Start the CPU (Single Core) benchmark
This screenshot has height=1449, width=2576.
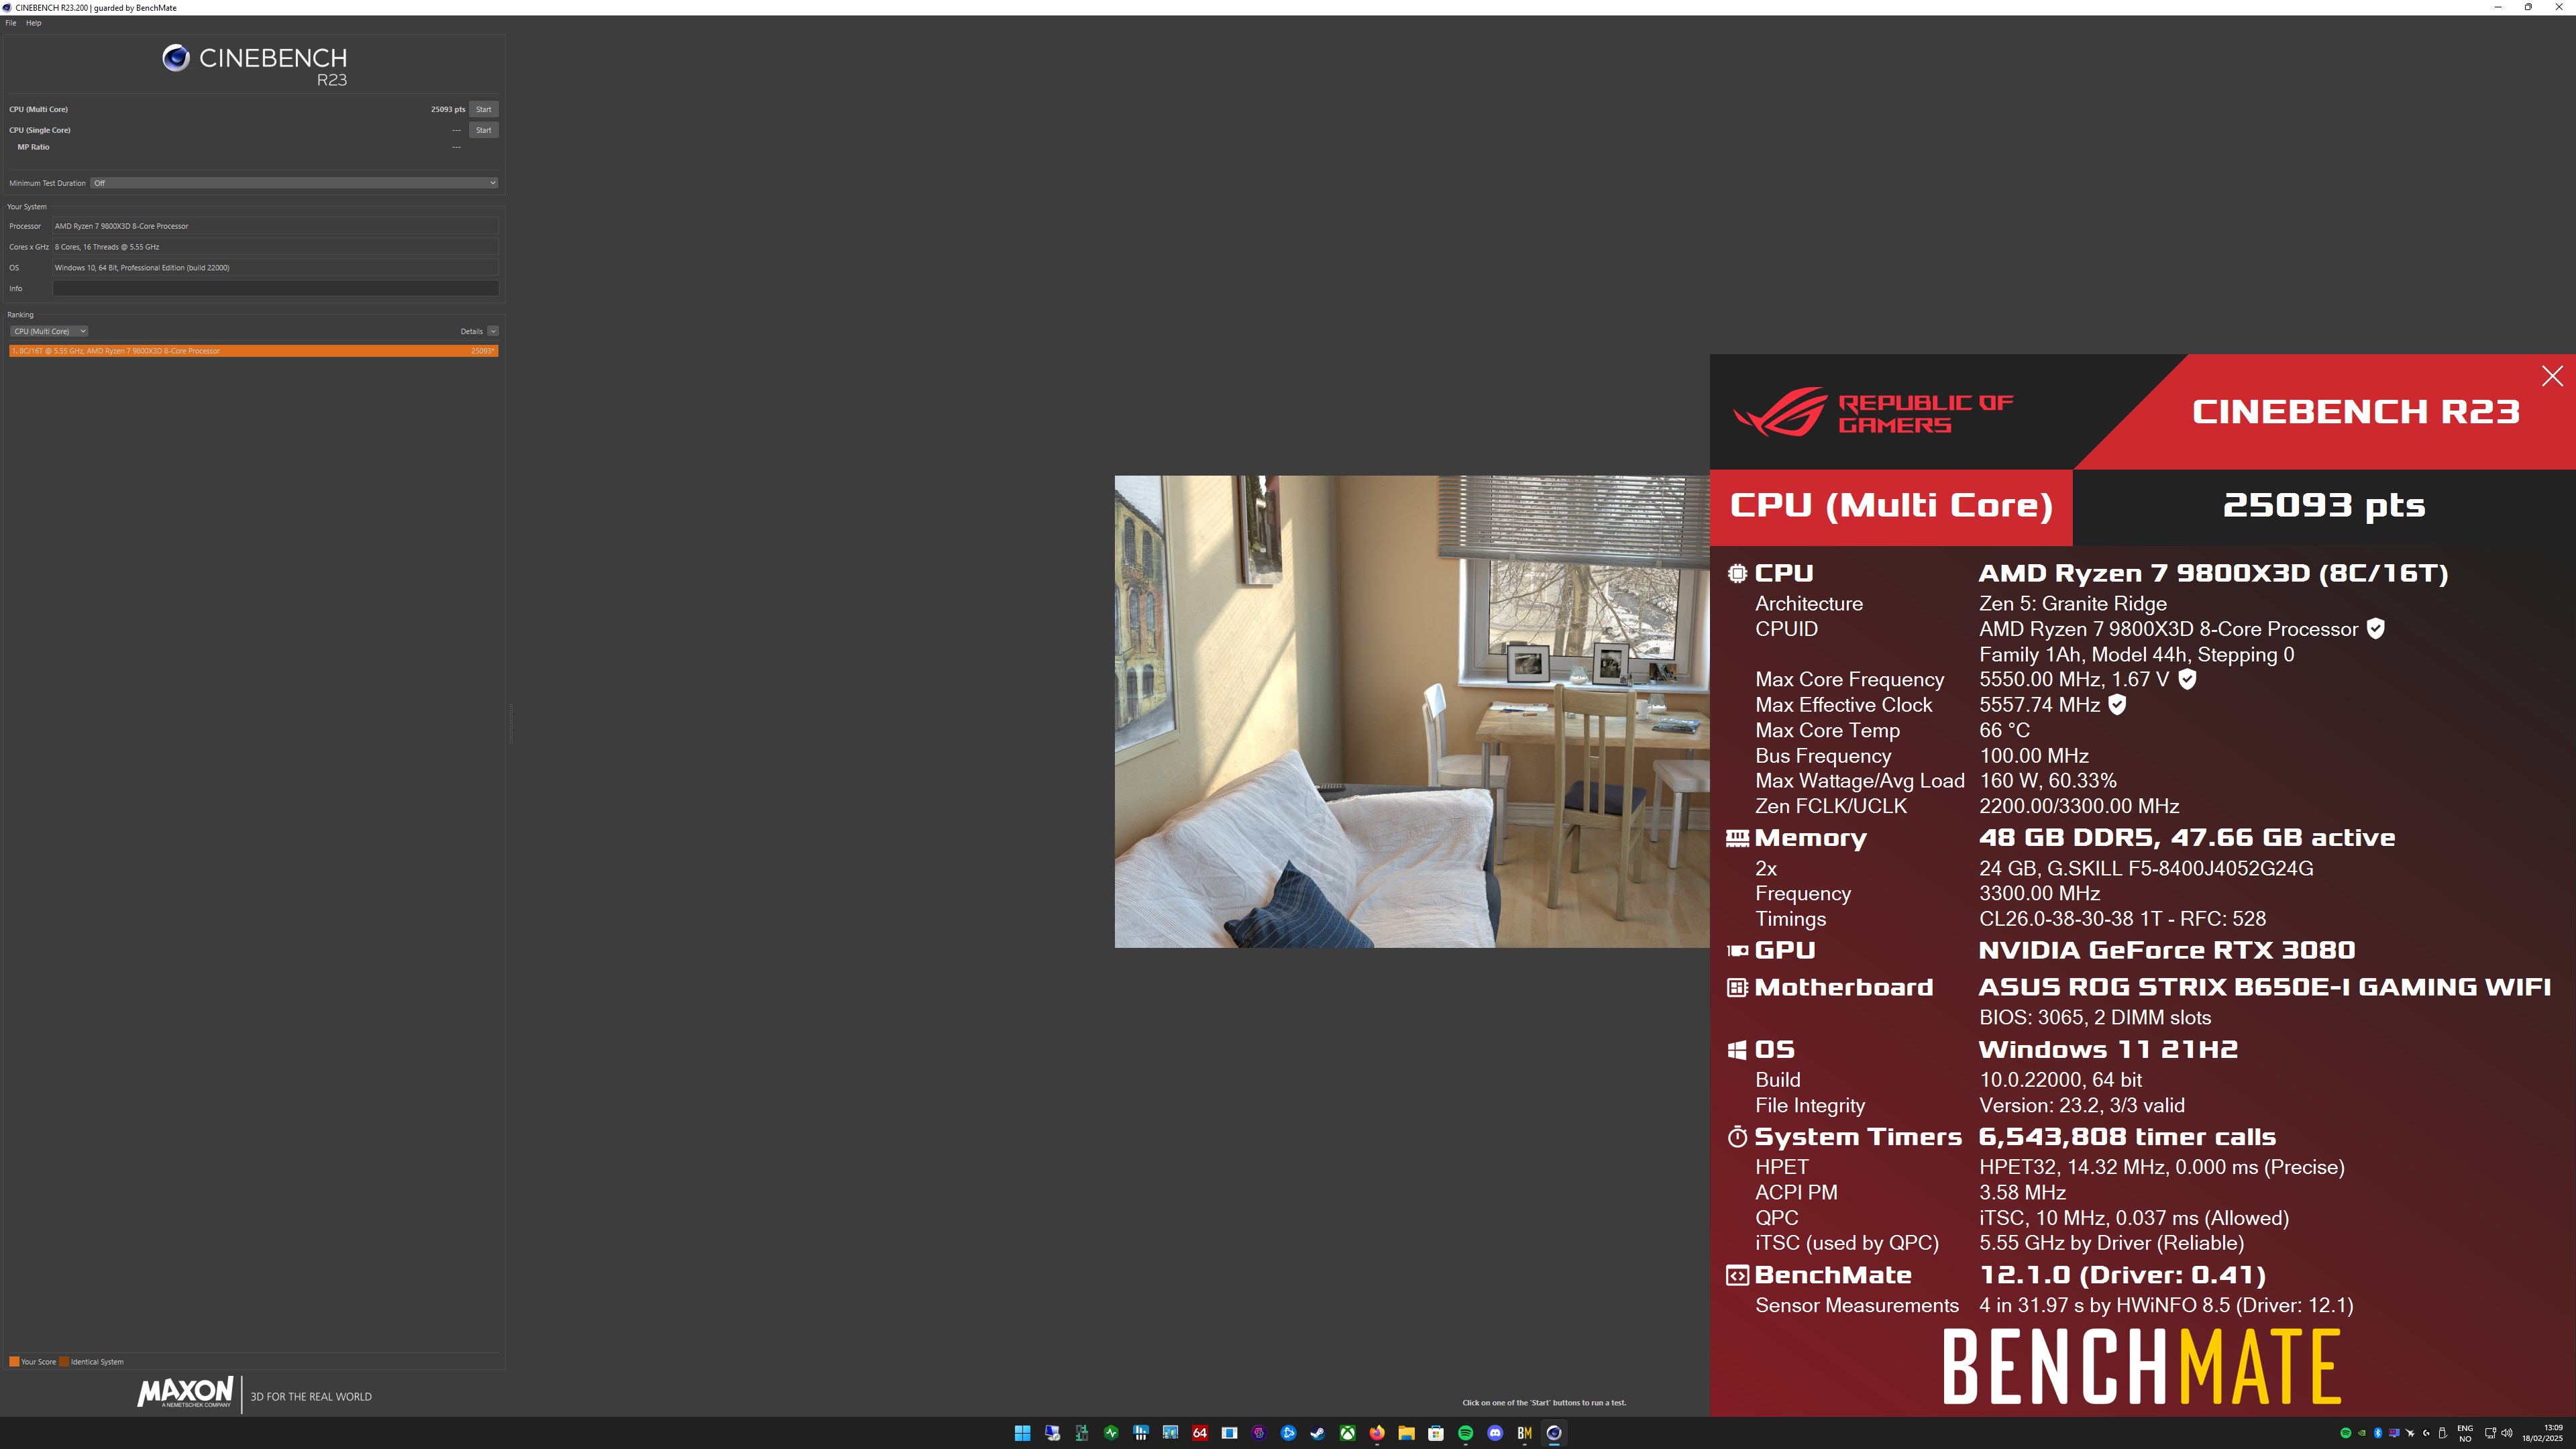tap(483, 130)
